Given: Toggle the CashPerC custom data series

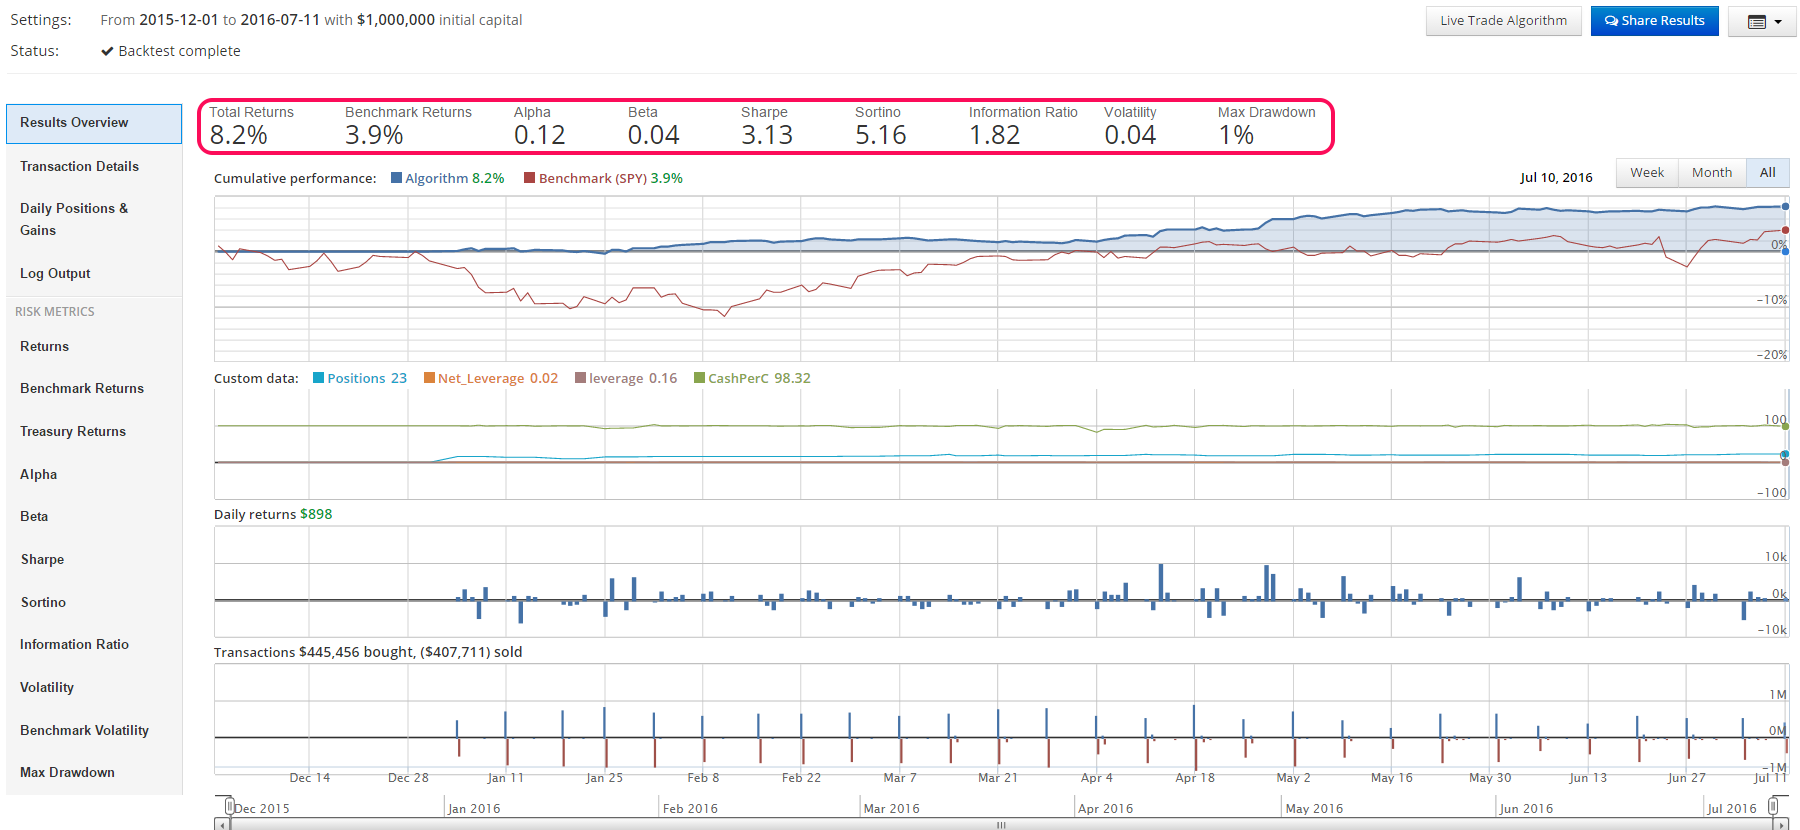Looking at the screenshot, I should coord(700,378).
